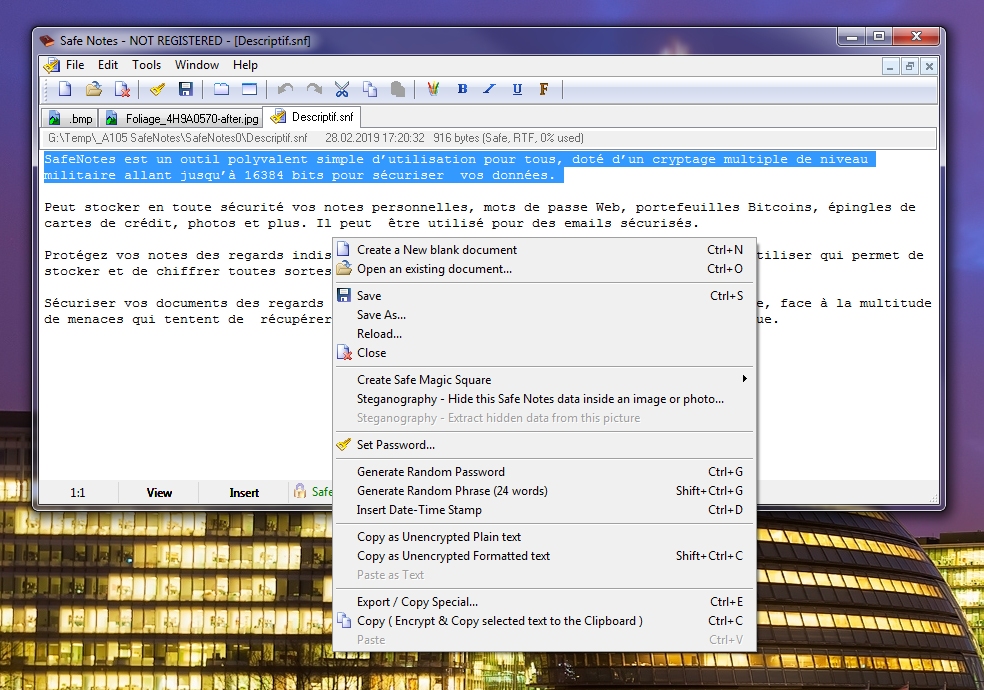984x690 pixels.
Task: Choose Insert Date-Time Stamp
Action: pyautogui.click(x=544, y=510)
